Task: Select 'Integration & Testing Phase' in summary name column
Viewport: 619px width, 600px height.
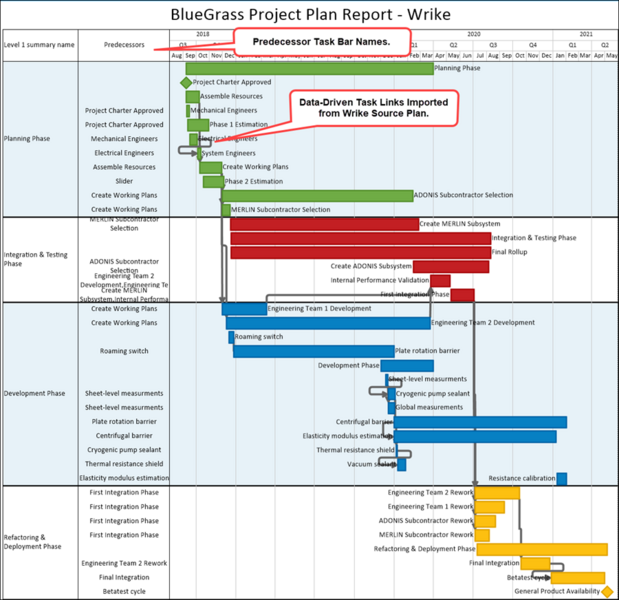Action: click(x=36, y=259)
